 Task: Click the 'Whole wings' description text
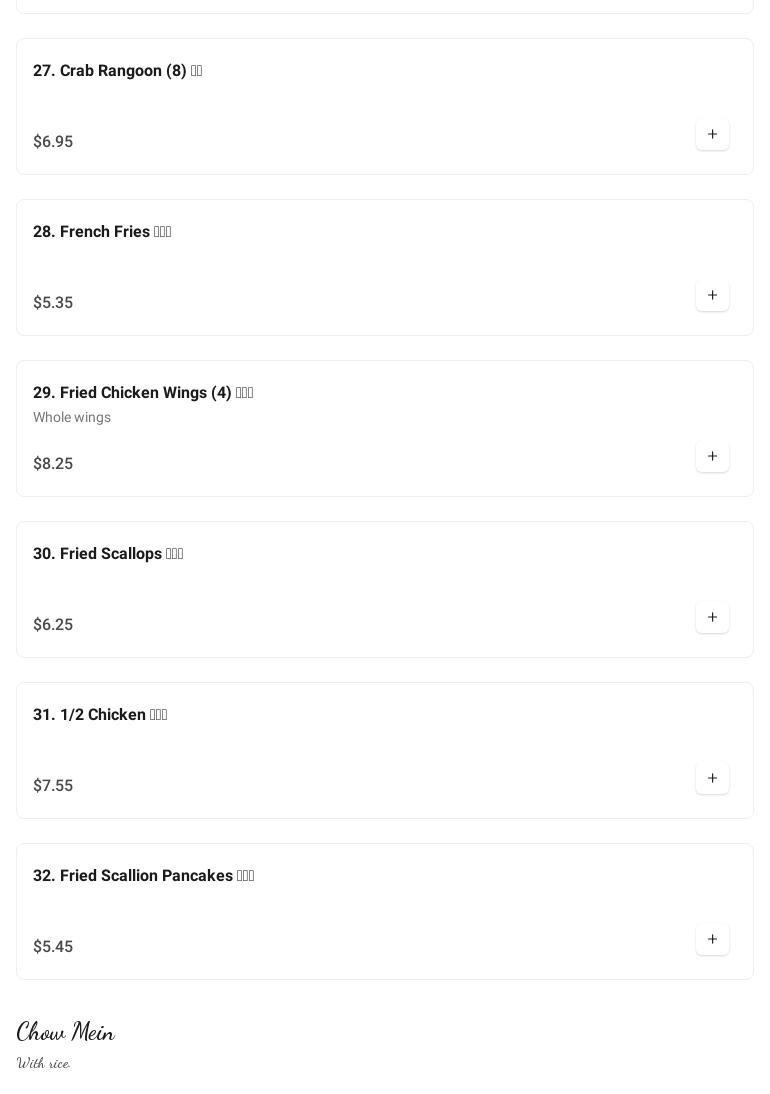(x=72, y=418)
